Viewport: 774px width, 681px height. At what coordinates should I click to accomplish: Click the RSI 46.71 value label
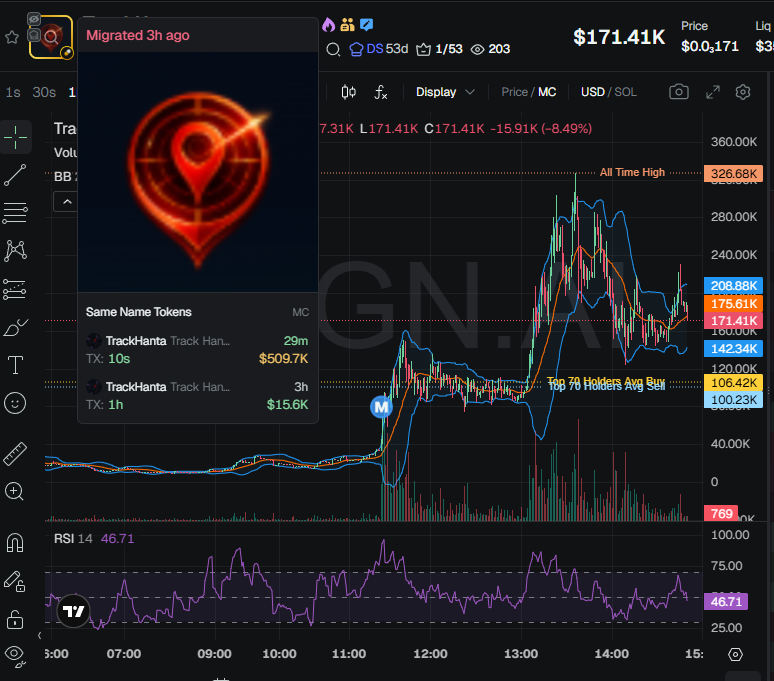click(x=726, y=602)
